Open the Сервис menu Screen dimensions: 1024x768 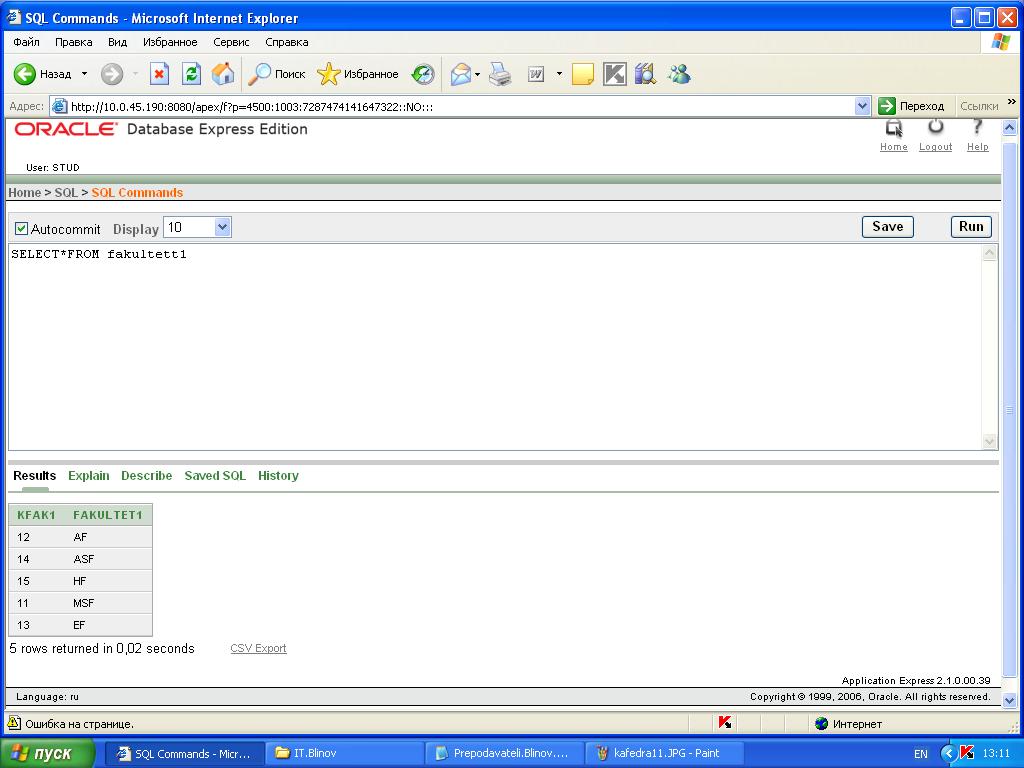coord(231,42)
